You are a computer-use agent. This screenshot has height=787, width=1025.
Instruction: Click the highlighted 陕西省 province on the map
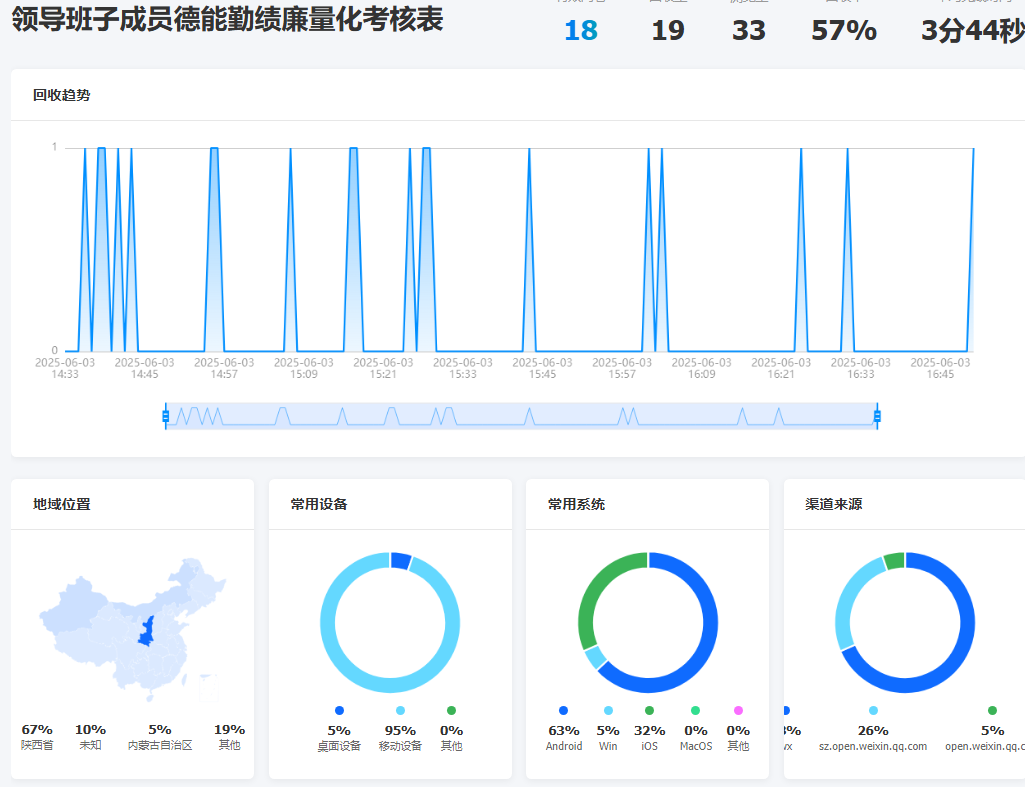tap(147, 631)
